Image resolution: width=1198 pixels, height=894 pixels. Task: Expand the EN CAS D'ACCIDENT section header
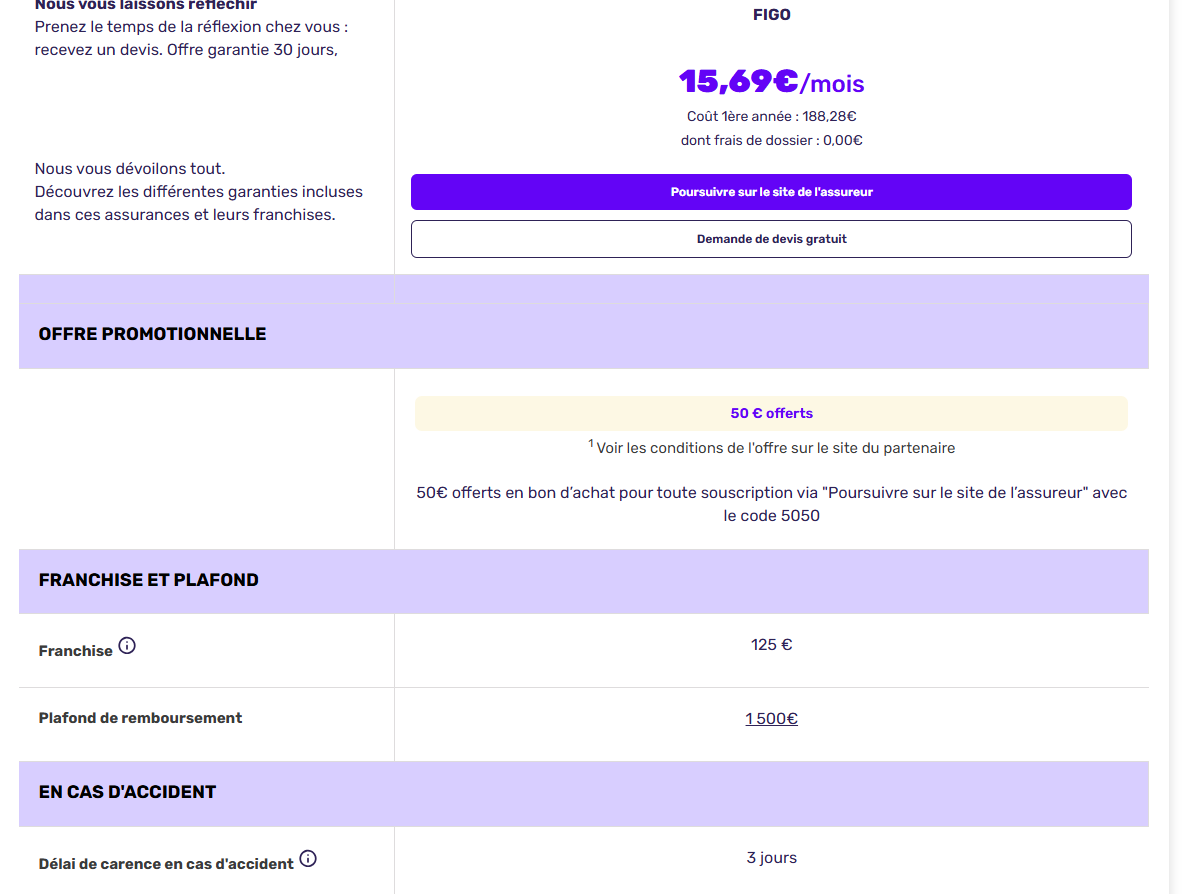(x=127, y=792)
